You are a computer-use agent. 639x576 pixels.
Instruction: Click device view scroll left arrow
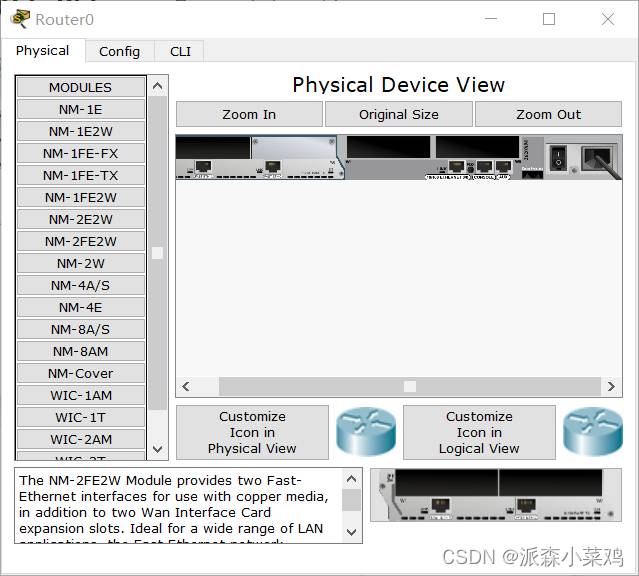(186, 386)
